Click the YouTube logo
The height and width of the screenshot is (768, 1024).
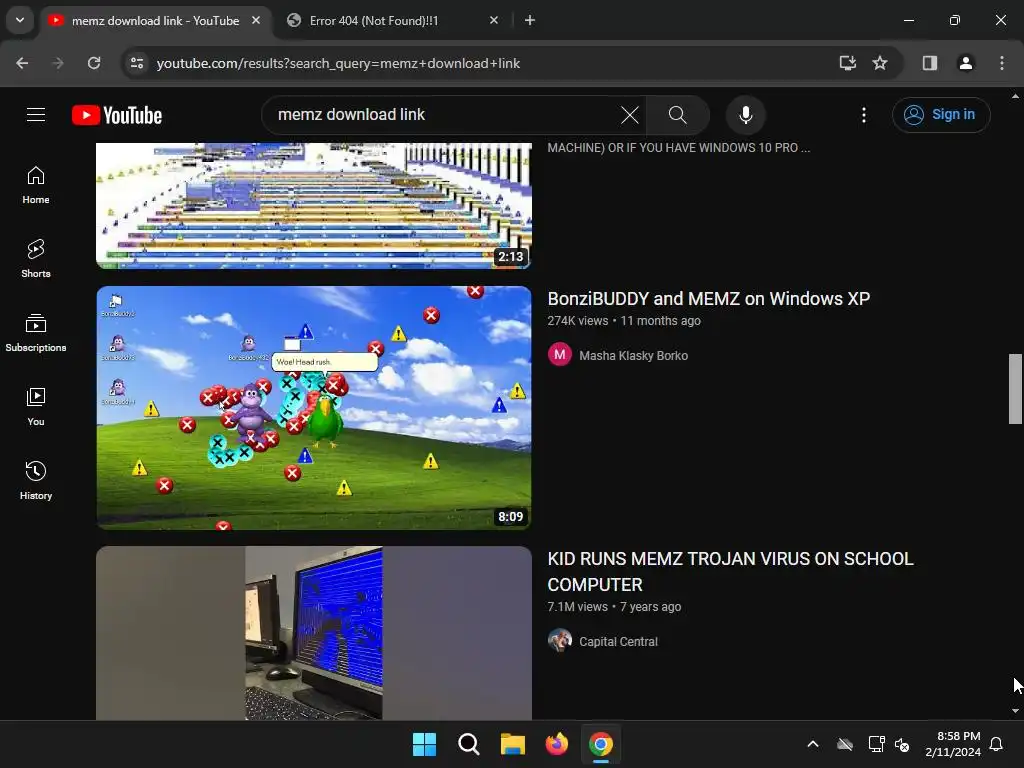tap(117, 115)
